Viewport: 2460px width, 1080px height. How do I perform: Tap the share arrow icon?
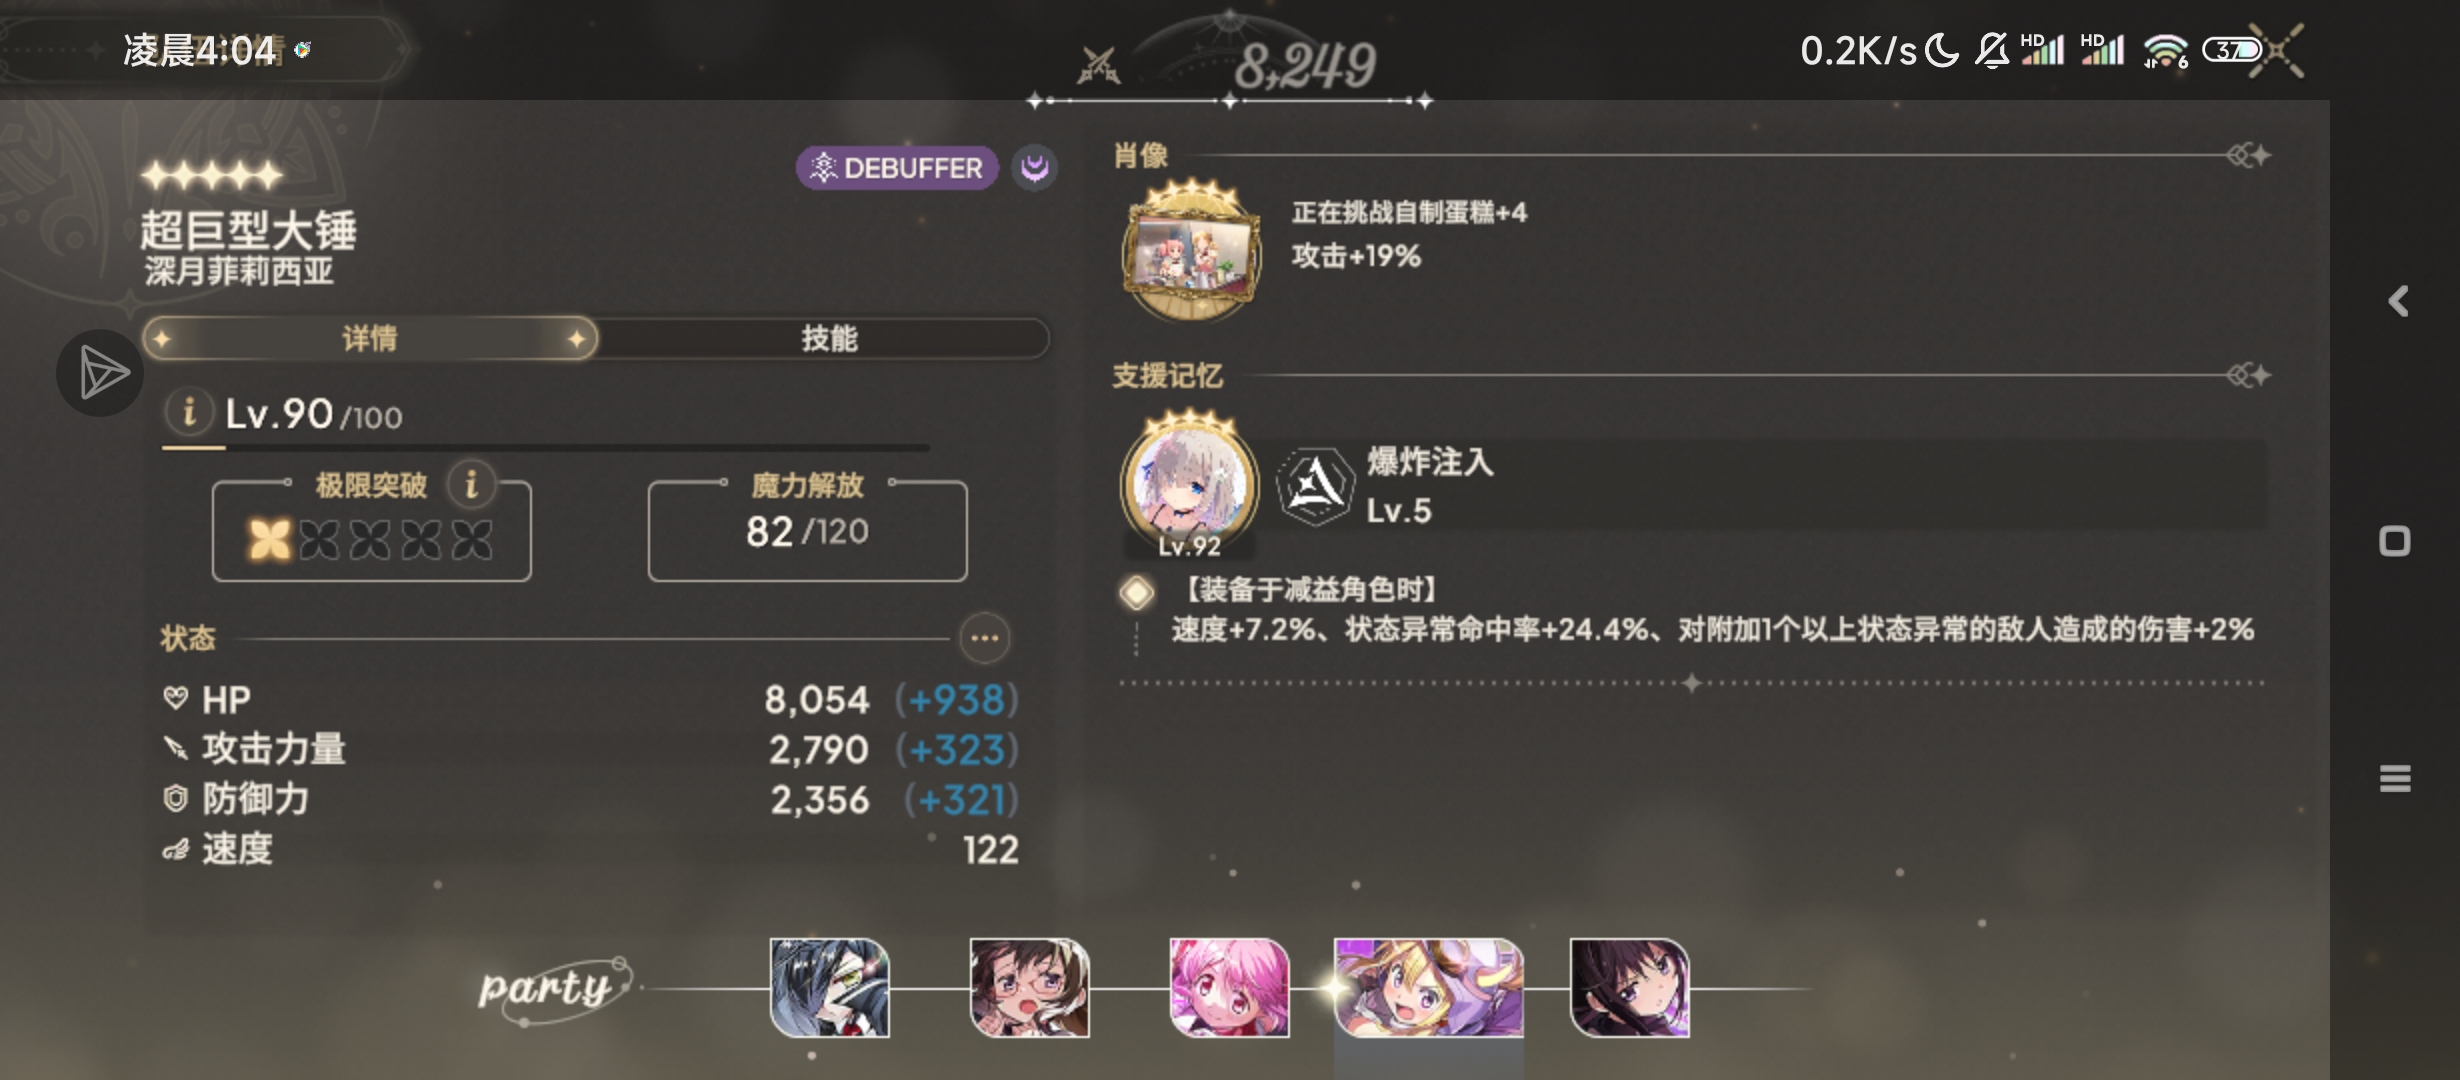[100, 373]
